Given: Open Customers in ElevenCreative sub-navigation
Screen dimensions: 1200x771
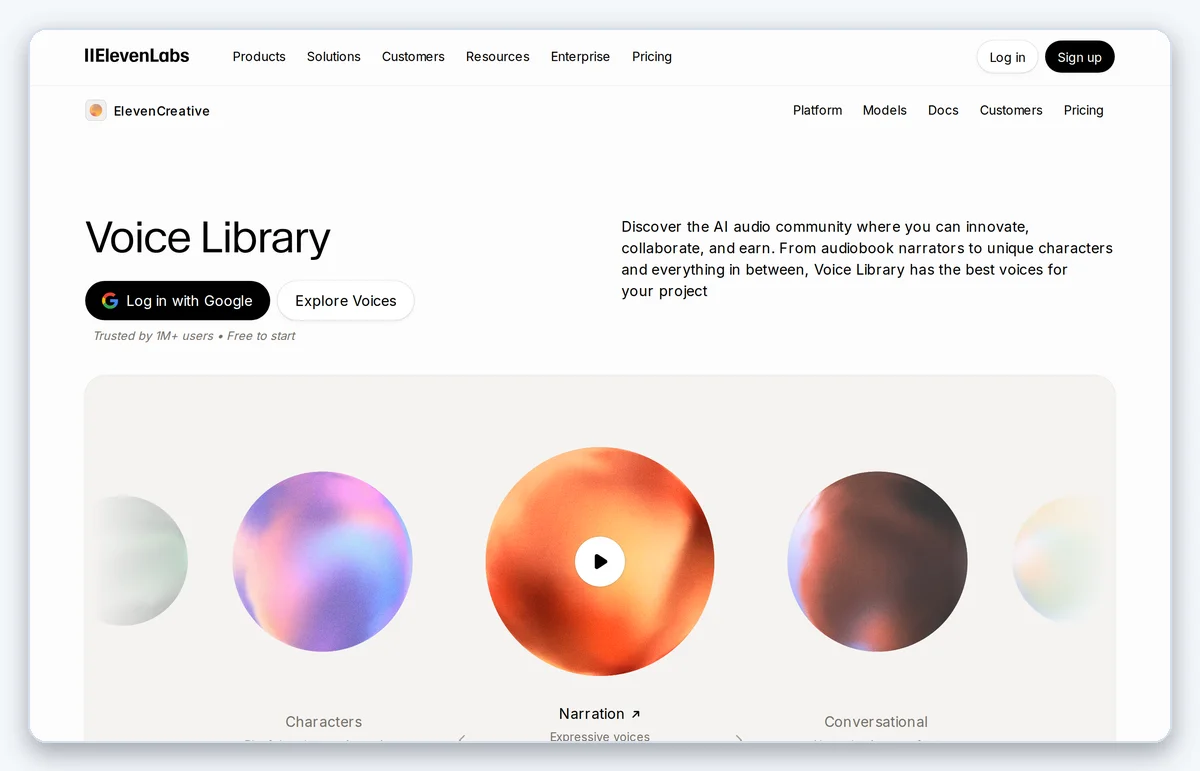Looking at the screenshot, I should click(x=1011, y=110).
